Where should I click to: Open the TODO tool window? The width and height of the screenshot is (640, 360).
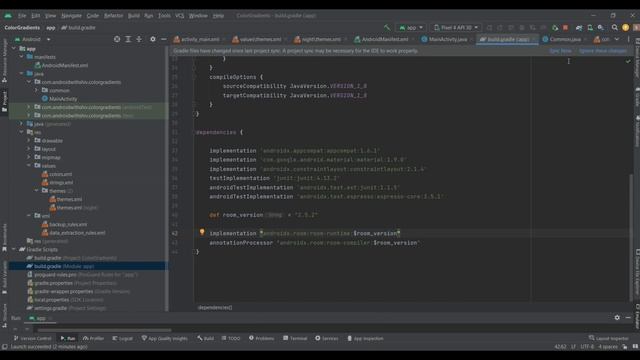[231, 338]
